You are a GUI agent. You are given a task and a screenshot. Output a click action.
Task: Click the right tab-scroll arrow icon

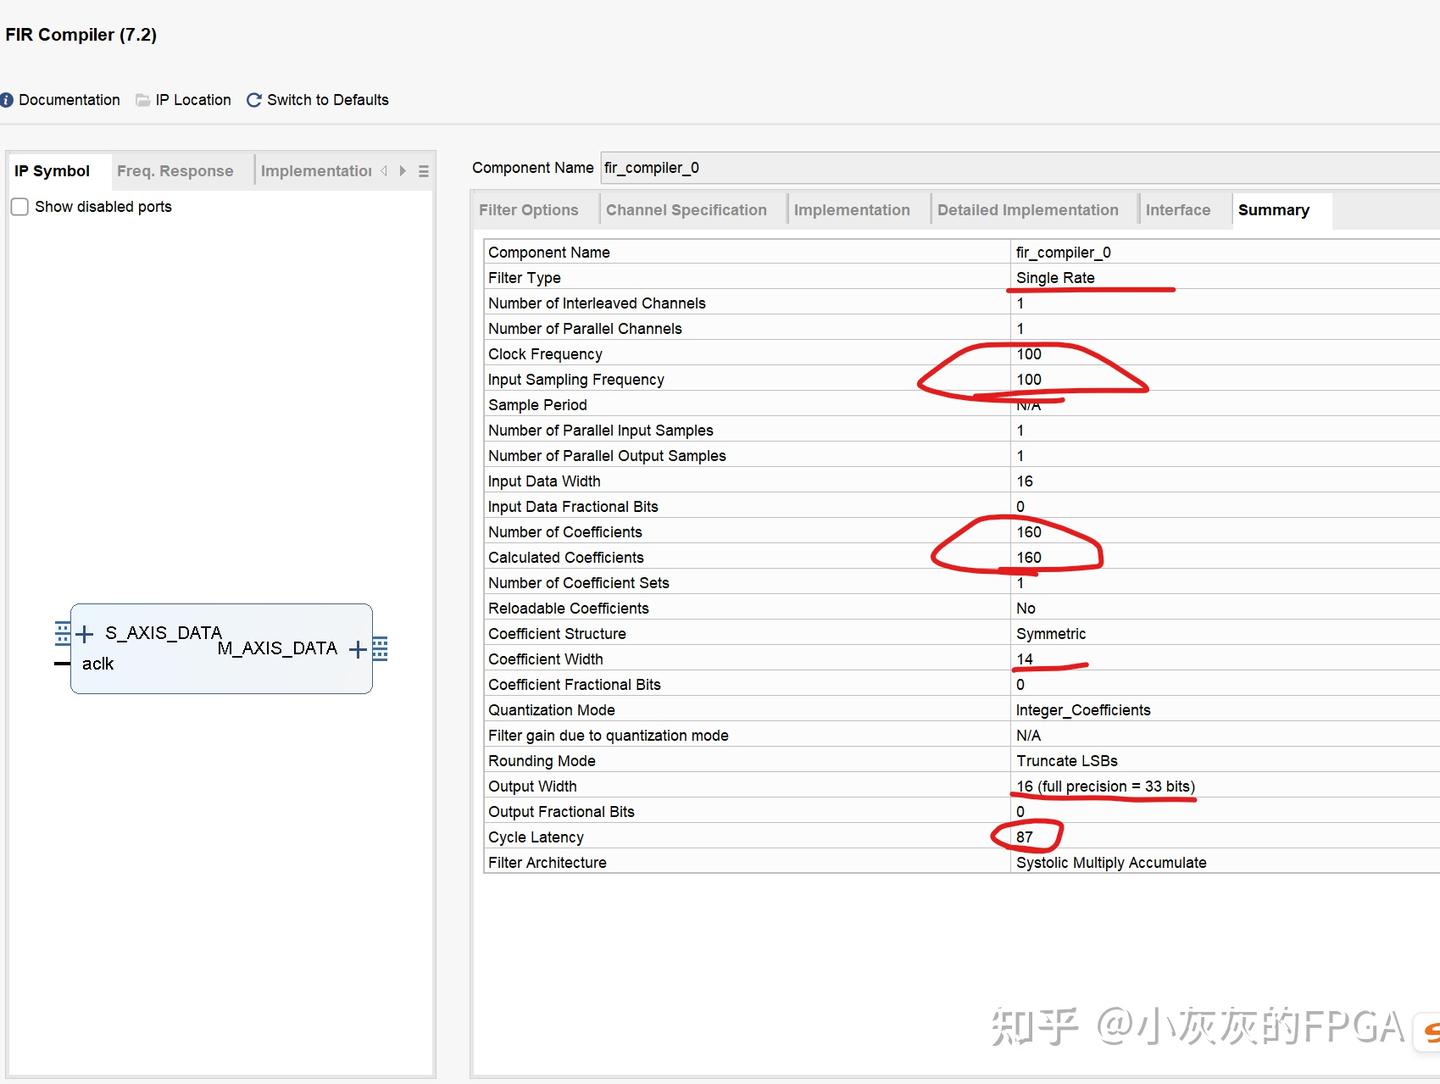[402, 170]
